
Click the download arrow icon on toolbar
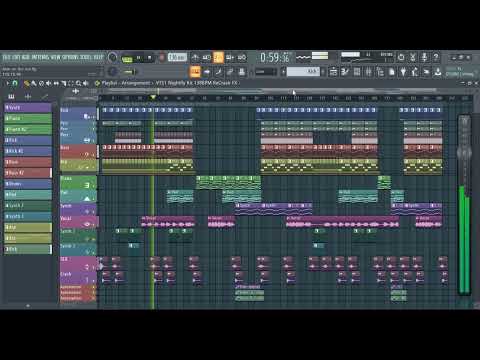coord(438,72)
